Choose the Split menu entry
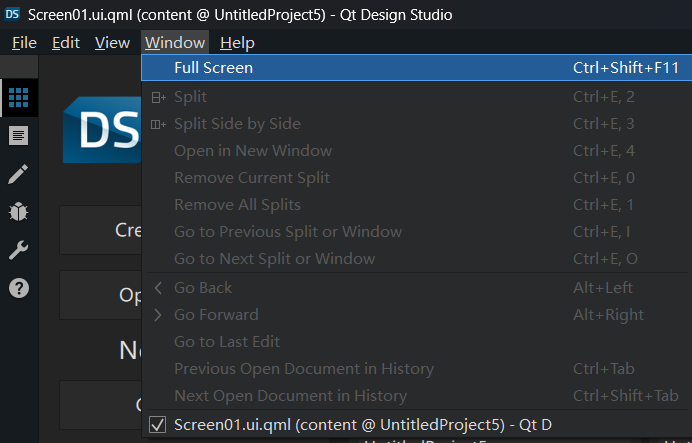This screenshot has width=692, height=443. click(x=190, y=97)
